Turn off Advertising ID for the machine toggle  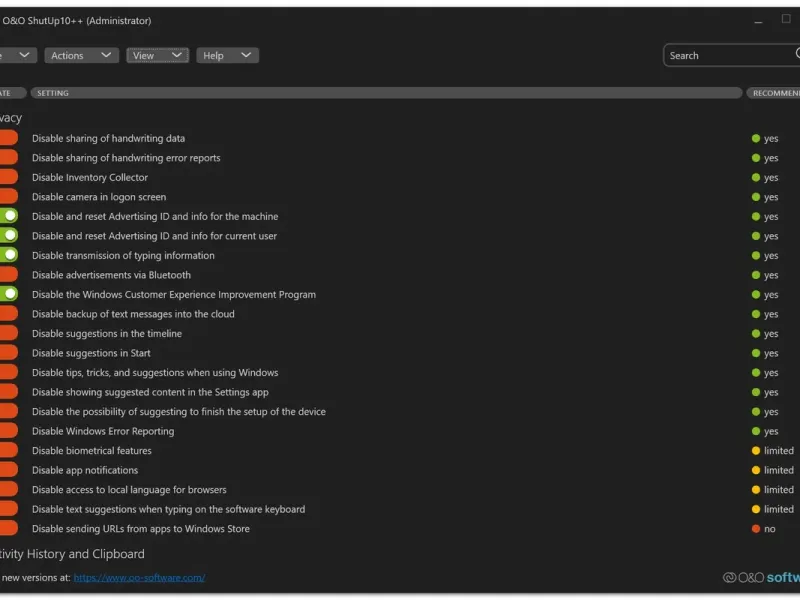(x=9, y=216)
